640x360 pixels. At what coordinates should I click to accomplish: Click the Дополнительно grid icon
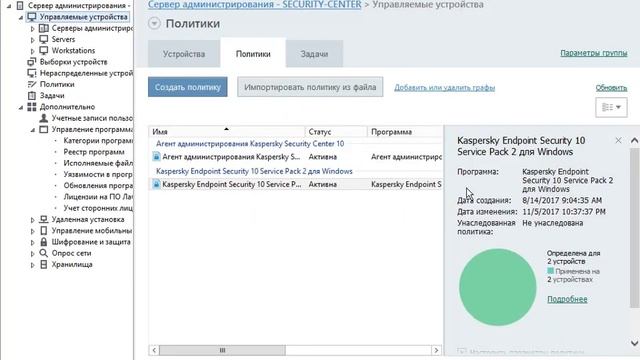pos(32,107)
